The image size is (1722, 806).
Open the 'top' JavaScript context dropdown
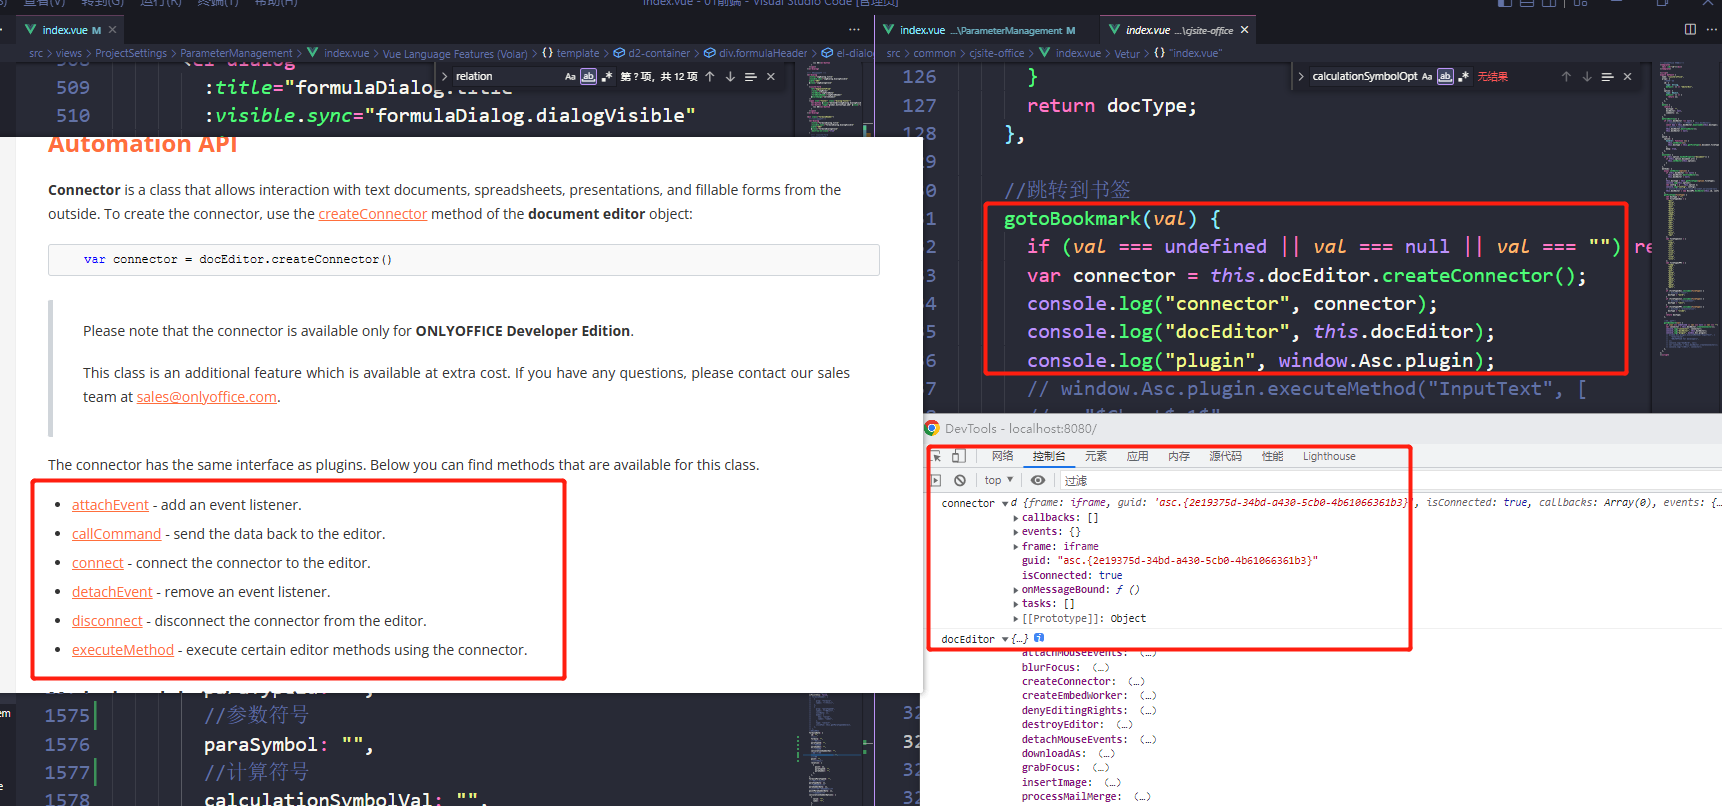[x=999, y=480]
